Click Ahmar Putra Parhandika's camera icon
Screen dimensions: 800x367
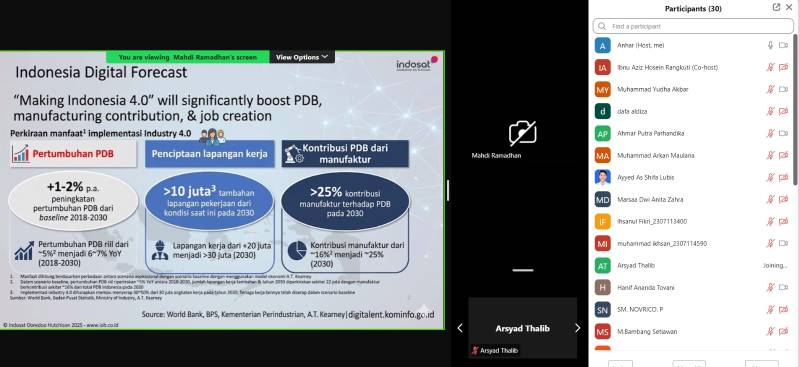click(783, 133)
